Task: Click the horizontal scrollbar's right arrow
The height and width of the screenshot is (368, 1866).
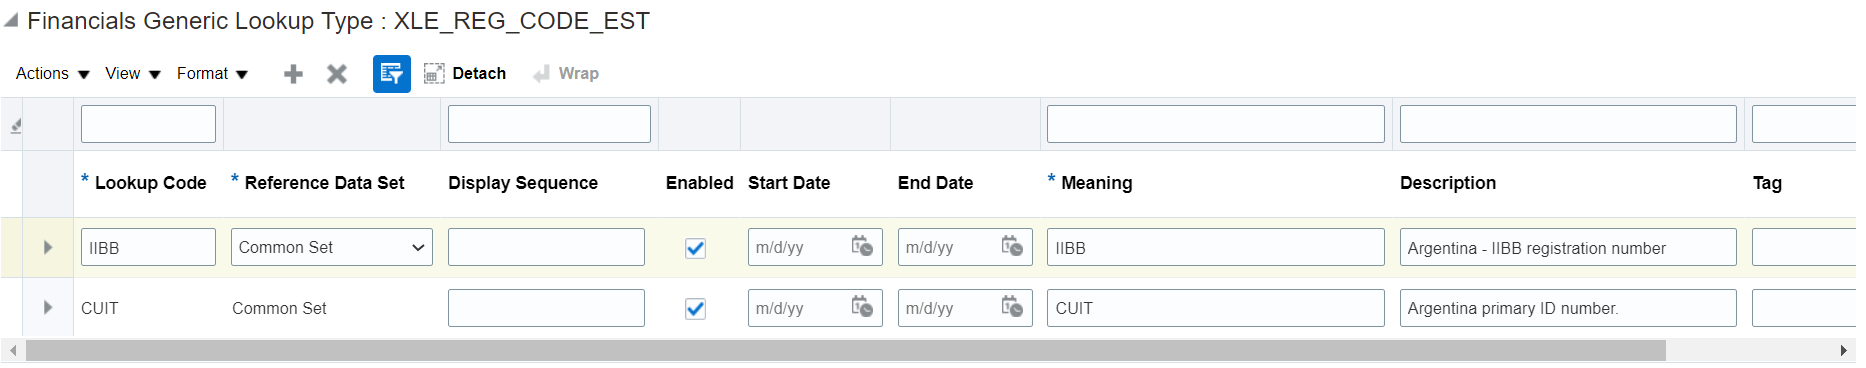Action: click(1843, 350)
